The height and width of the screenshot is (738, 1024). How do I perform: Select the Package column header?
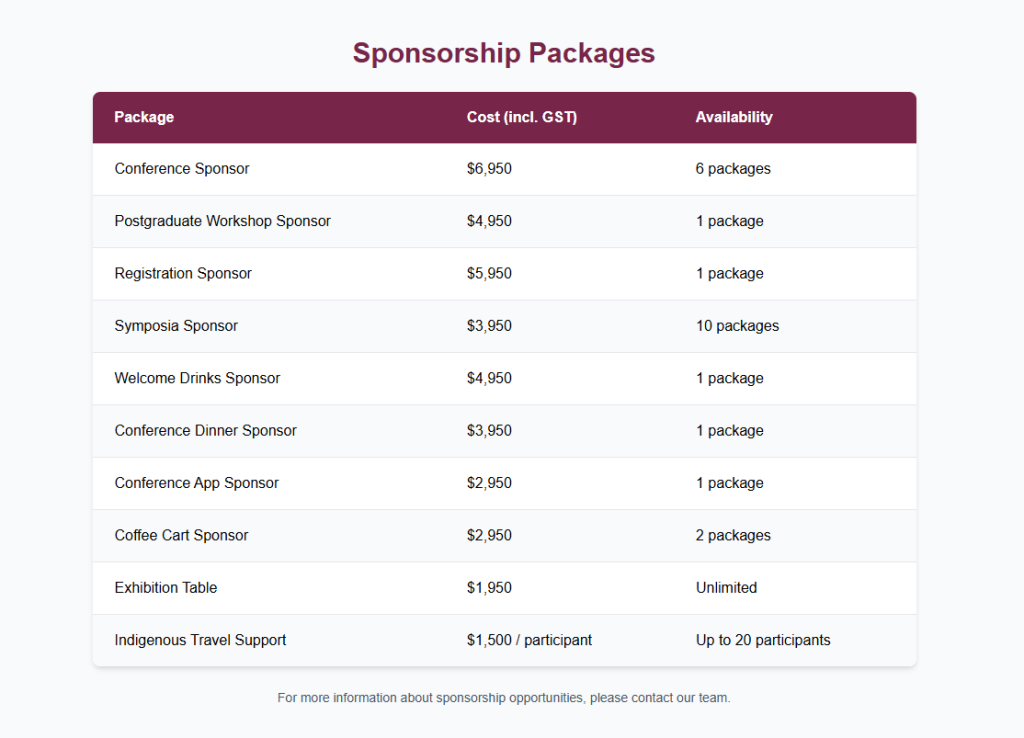click(144, 118)
